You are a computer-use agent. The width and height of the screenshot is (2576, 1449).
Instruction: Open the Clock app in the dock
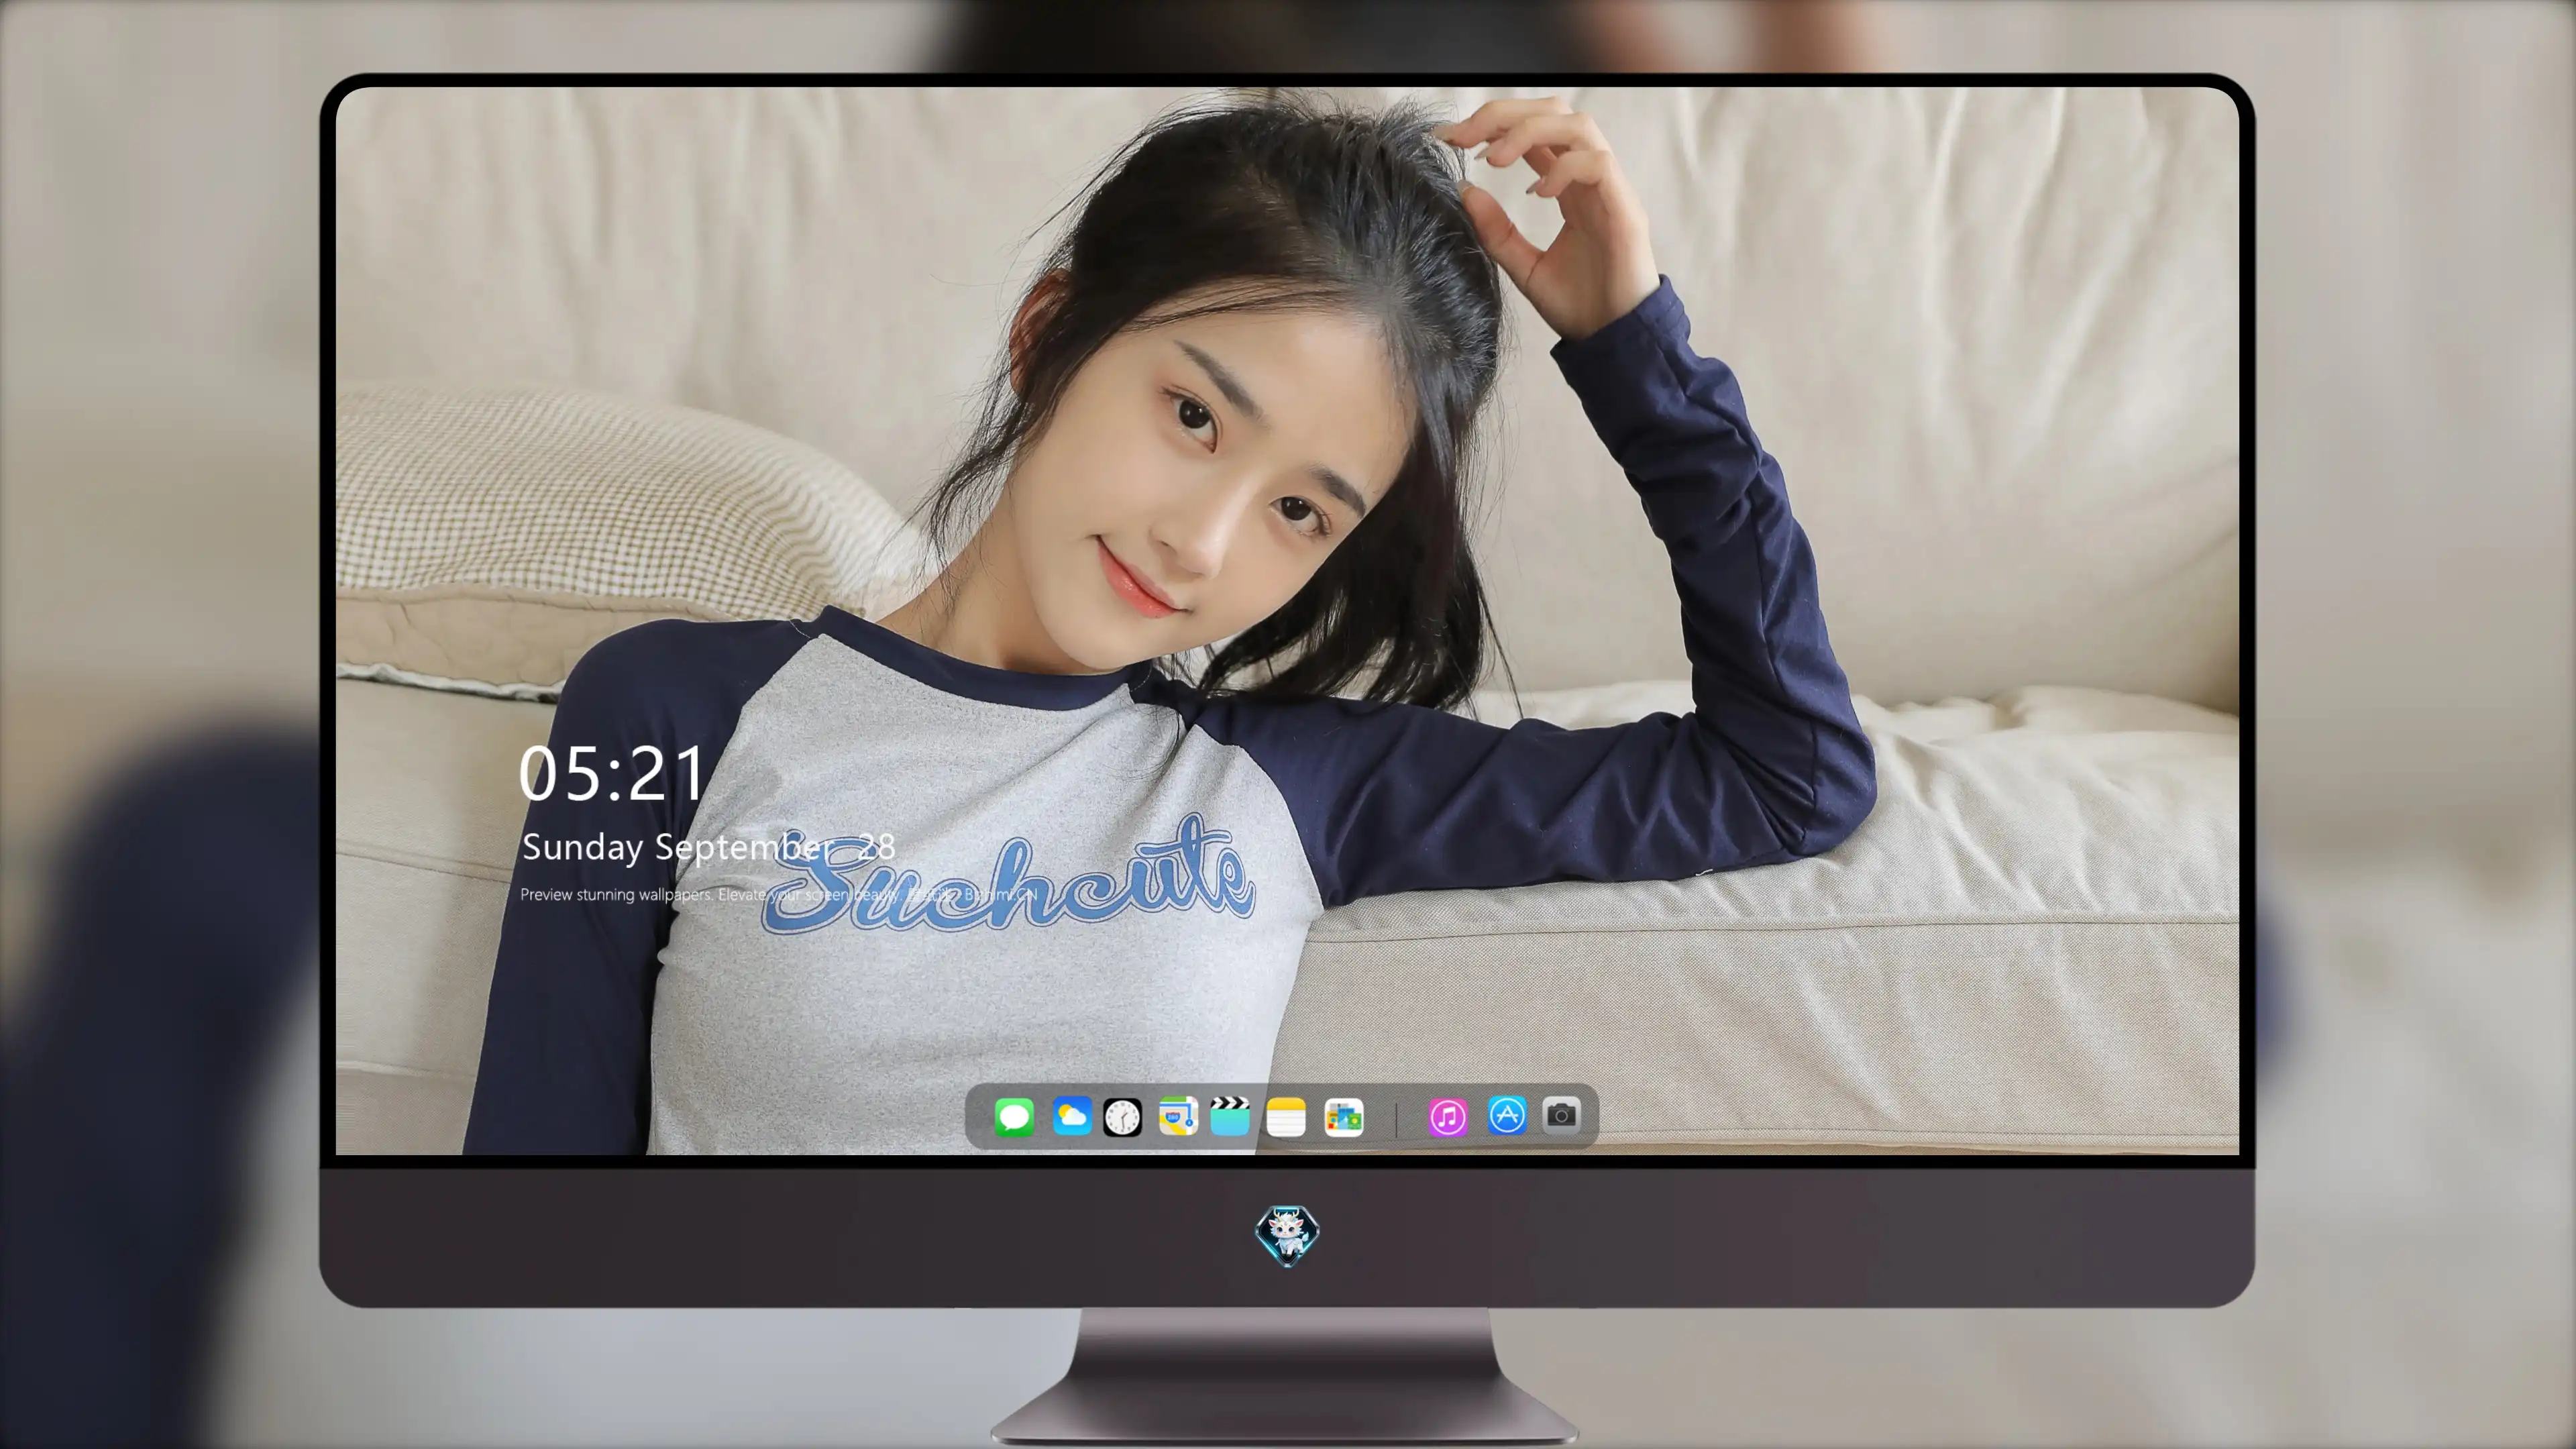click(x=1122, y=1117)
